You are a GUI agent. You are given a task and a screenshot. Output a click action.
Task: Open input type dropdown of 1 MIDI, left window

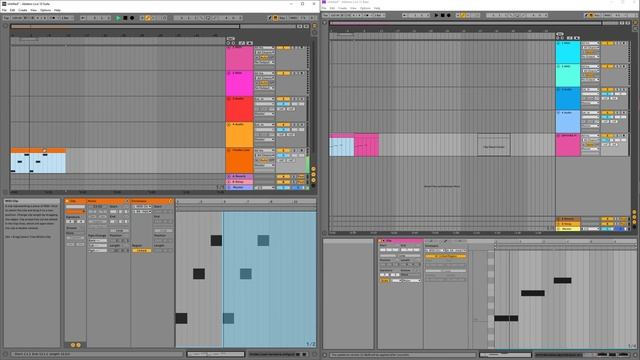tap(264, 48)
